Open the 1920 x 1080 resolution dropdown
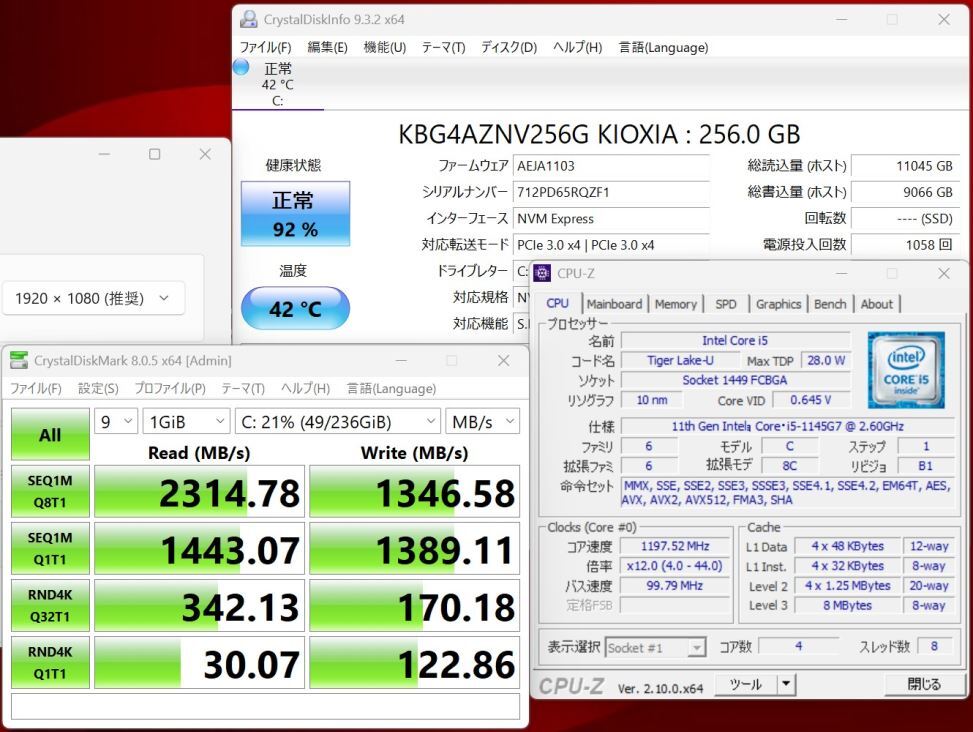973x732 pixels. pos(93,297)
